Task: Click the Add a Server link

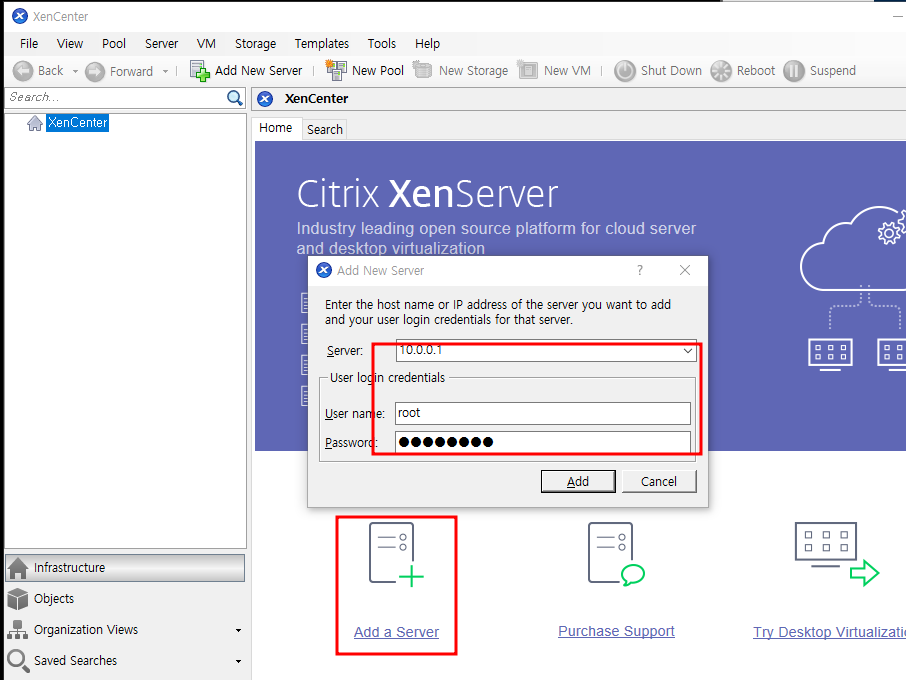Action: click(x=396, y=632)
